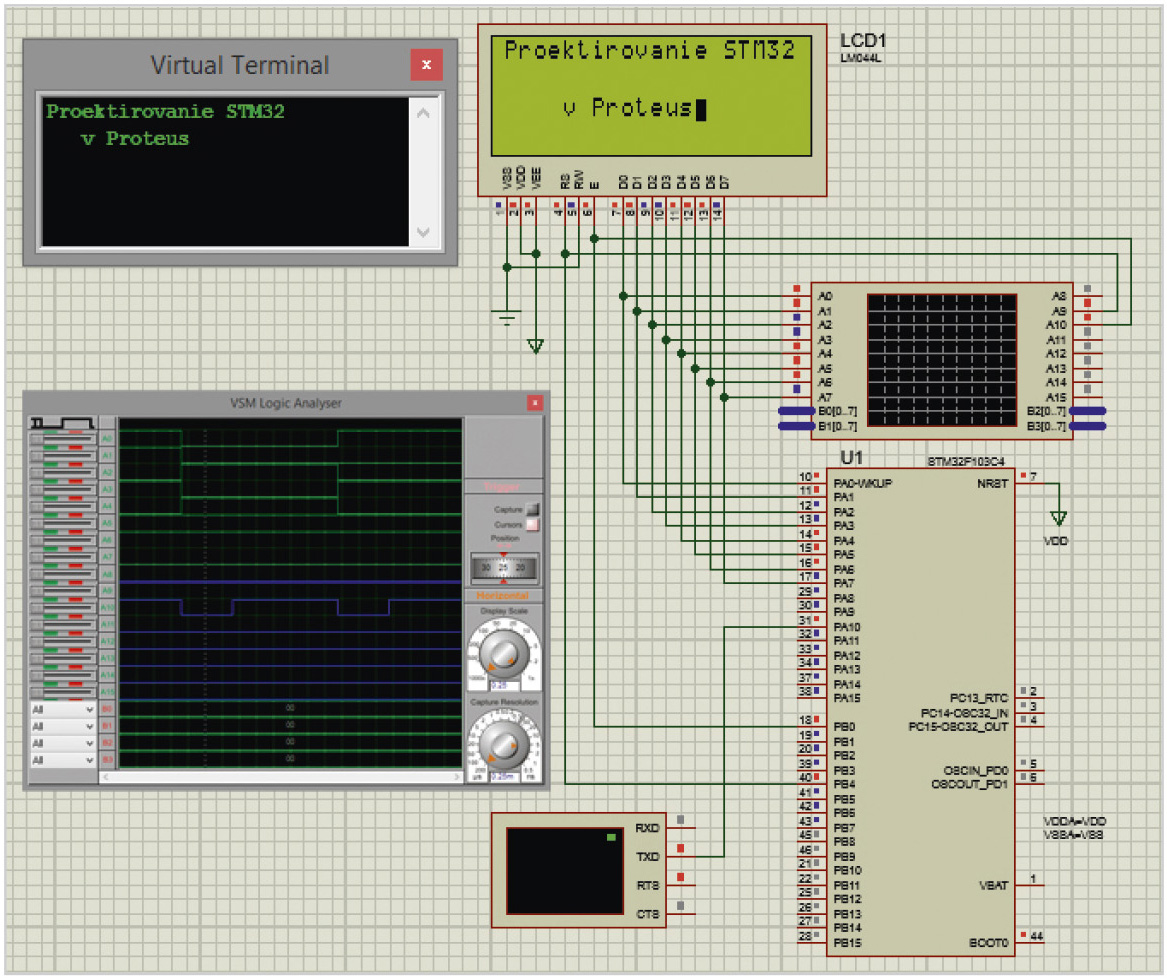The height and width of the screenshot is (978, 1167).
Task: Toggle the Cursors button in Logic Analyser
Action: point(532,525)
